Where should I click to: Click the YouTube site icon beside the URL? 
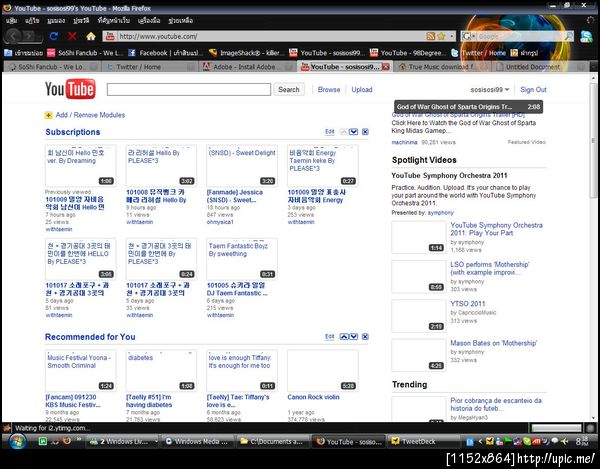coord(110,36)
